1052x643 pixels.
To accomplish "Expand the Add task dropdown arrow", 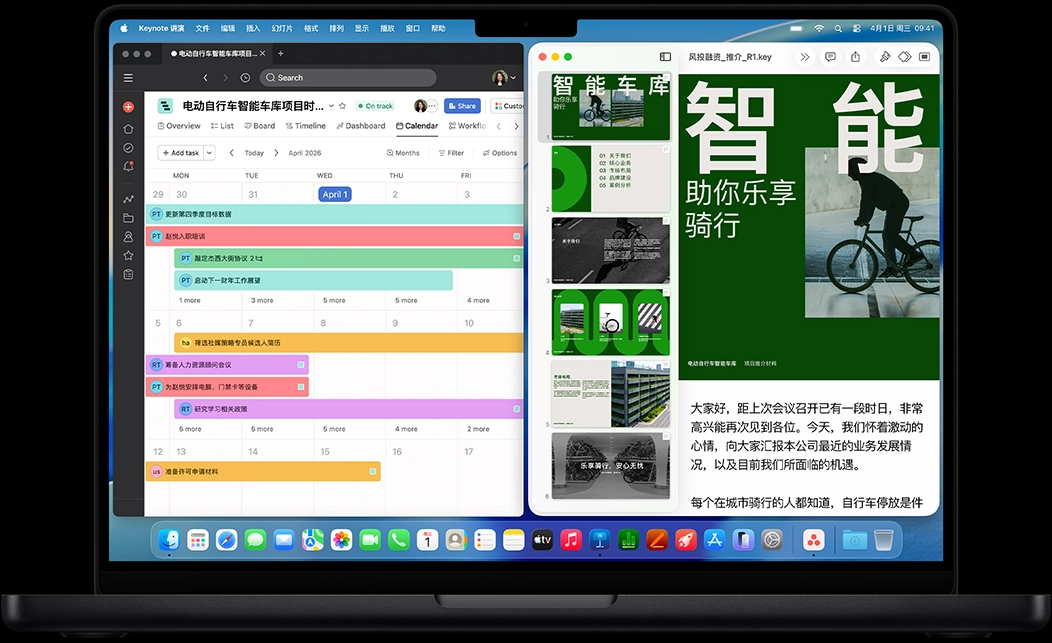I will click(207, 152).
